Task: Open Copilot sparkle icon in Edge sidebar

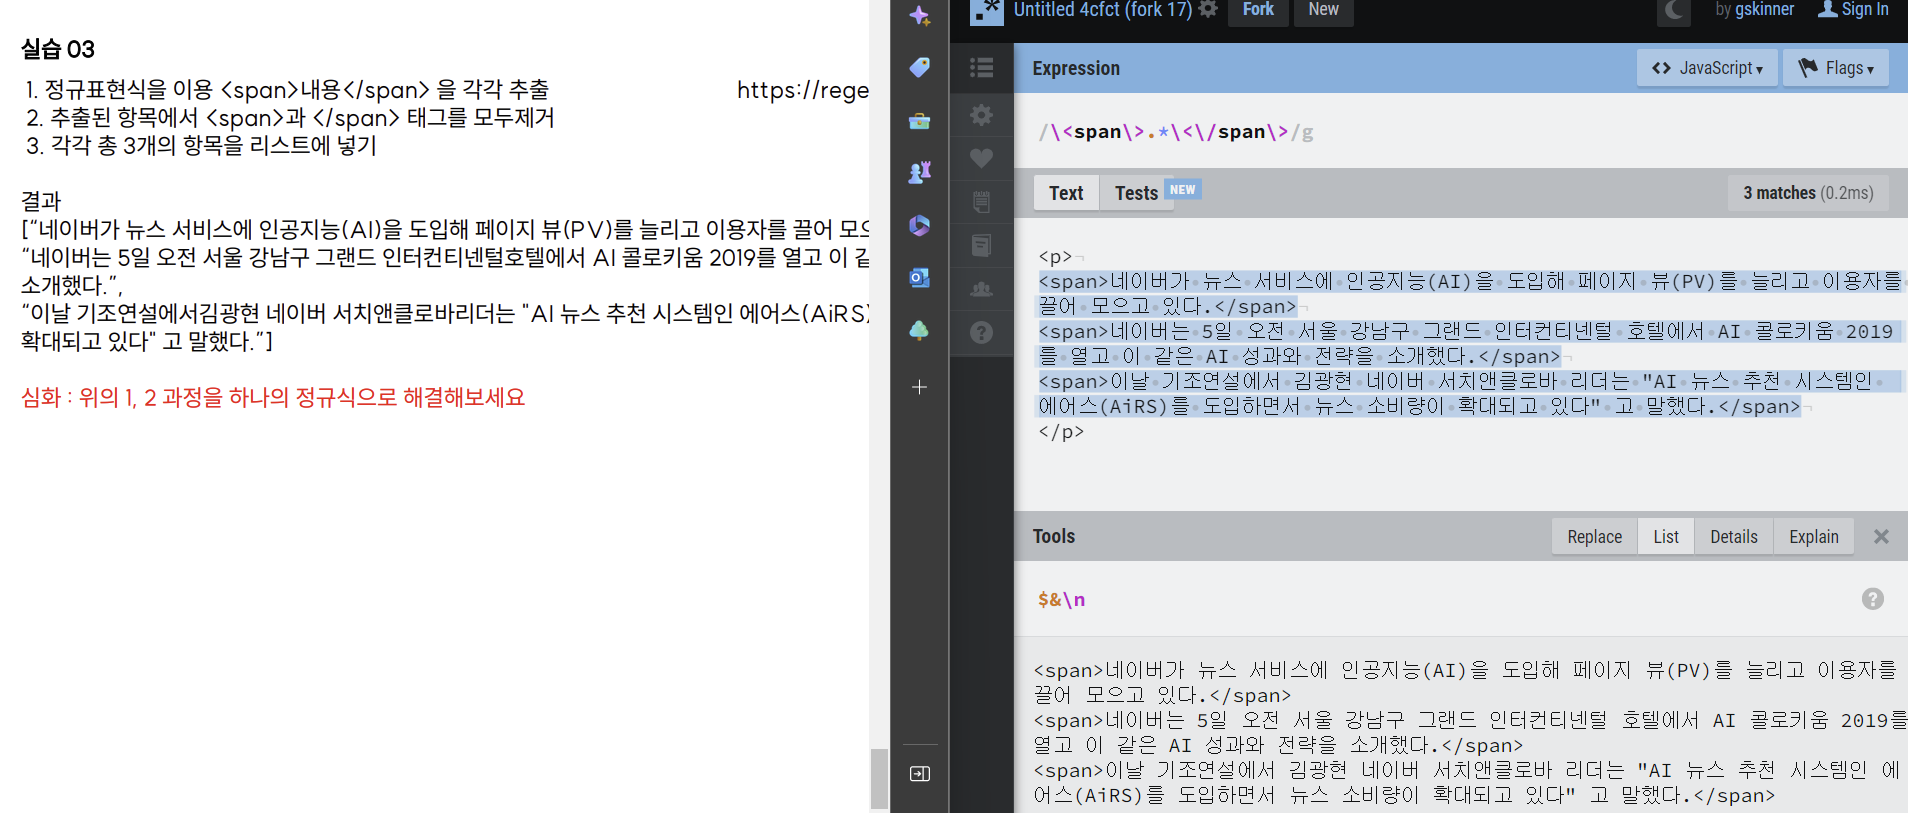Action: click(920, 15)
